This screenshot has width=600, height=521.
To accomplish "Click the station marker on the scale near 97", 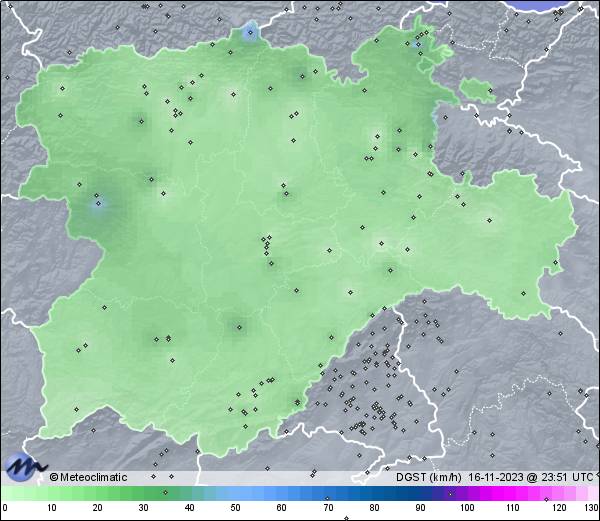I will (x=450, y=494).
